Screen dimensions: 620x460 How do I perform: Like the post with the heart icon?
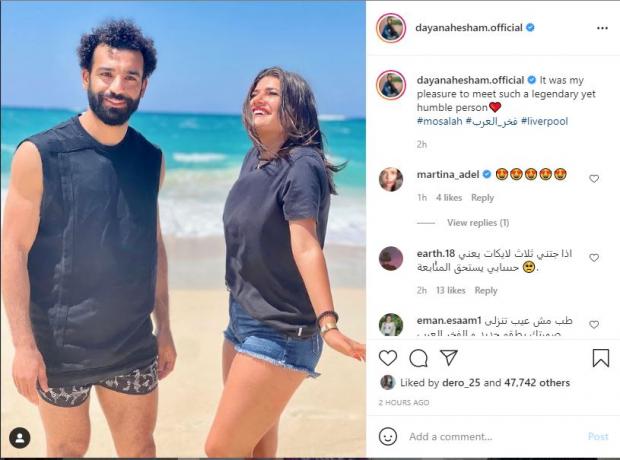tap(388, 358)
